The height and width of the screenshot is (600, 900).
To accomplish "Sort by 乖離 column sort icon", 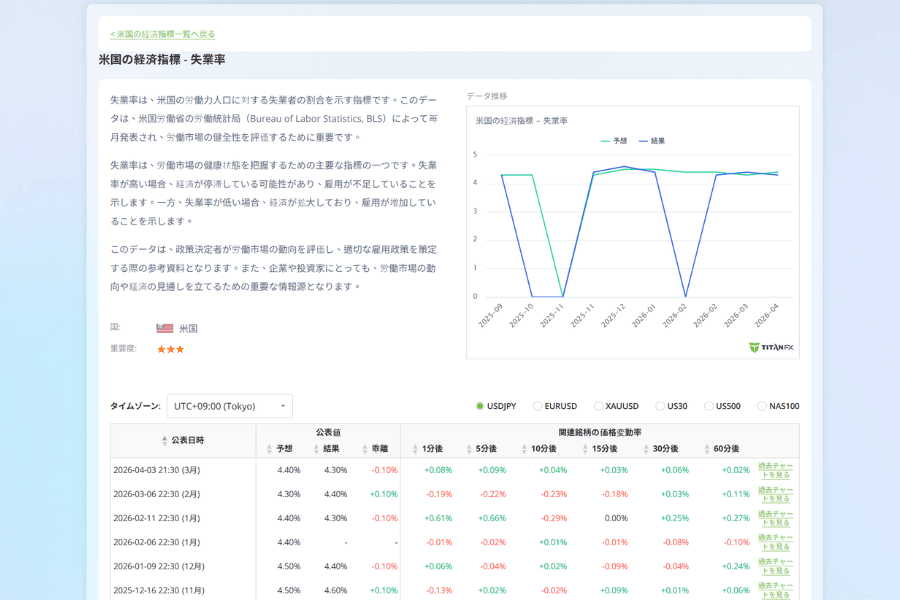I will click(x=365, y=449).
